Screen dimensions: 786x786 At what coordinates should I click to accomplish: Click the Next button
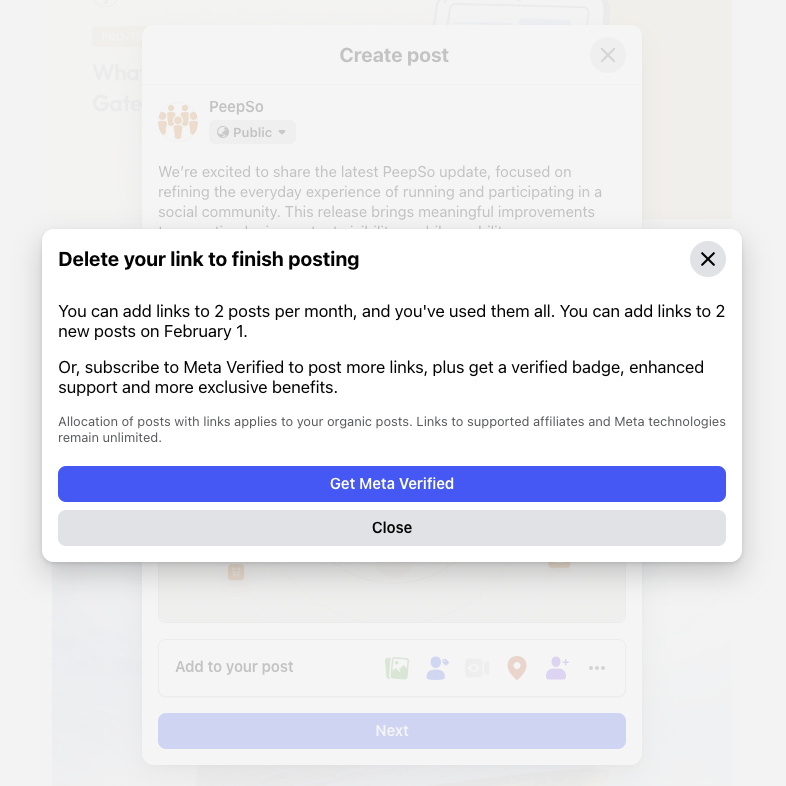tap(392, 731)
